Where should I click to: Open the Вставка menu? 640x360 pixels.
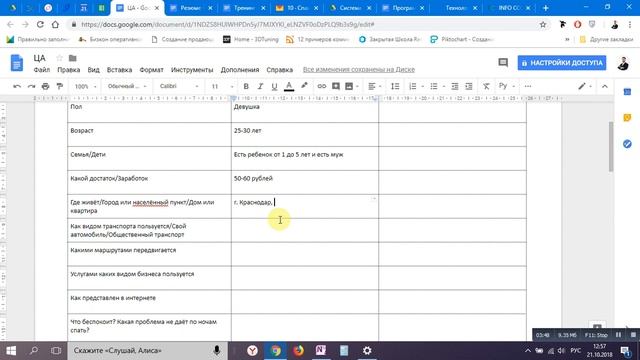pos(119,70)
